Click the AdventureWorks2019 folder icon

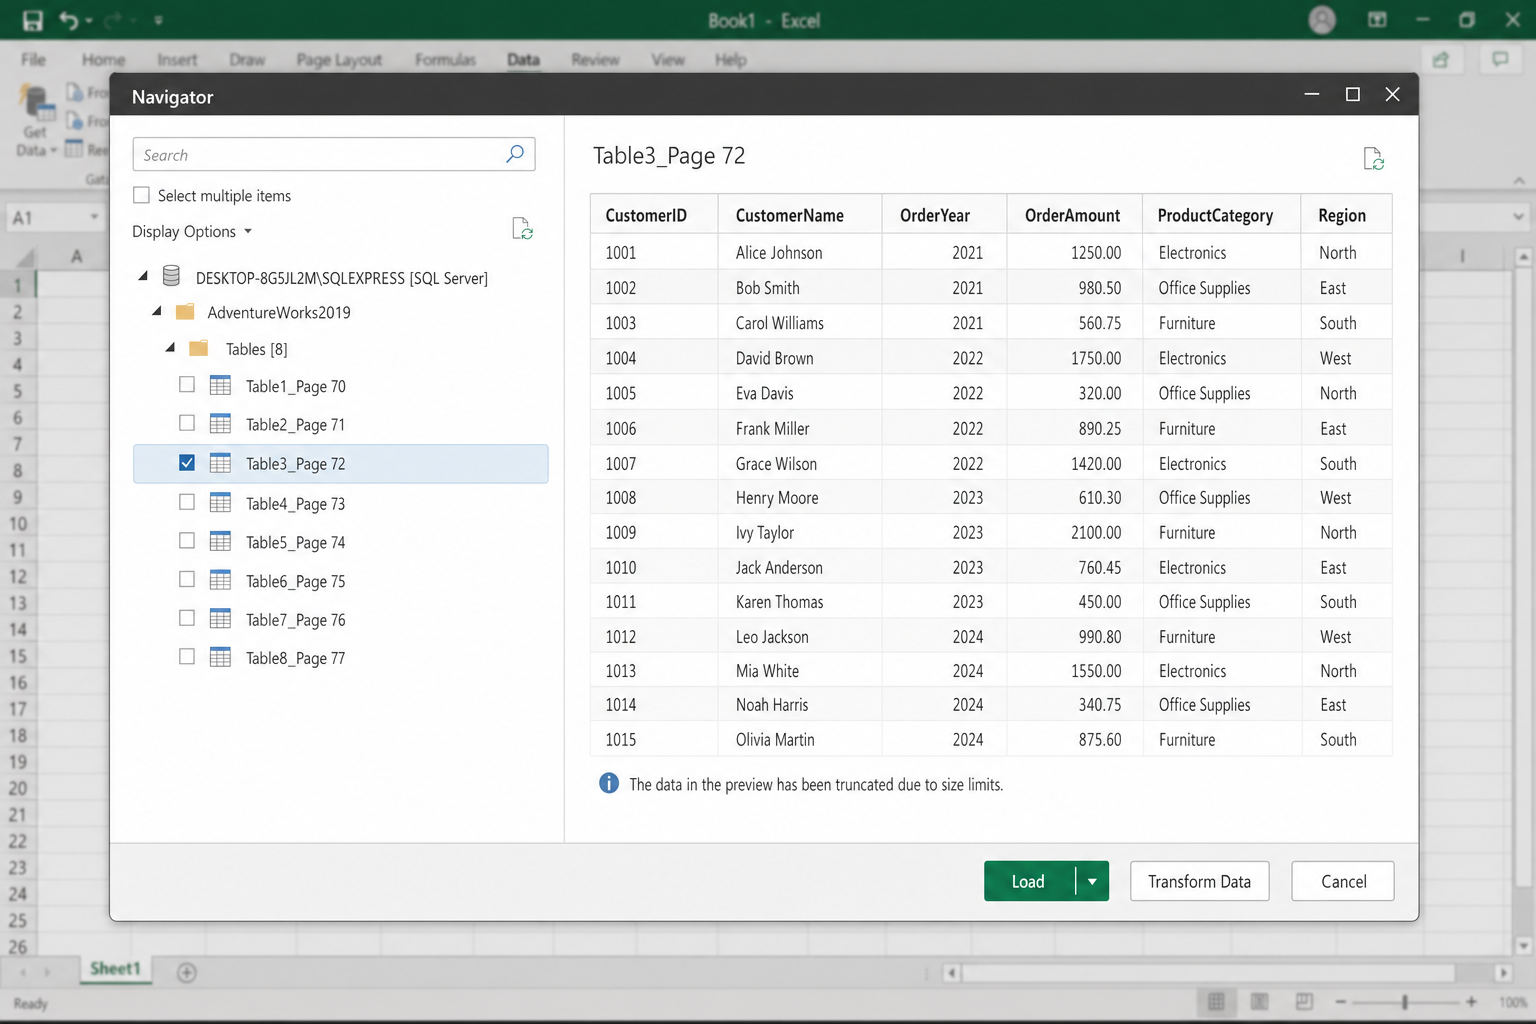tap(185, 312)
